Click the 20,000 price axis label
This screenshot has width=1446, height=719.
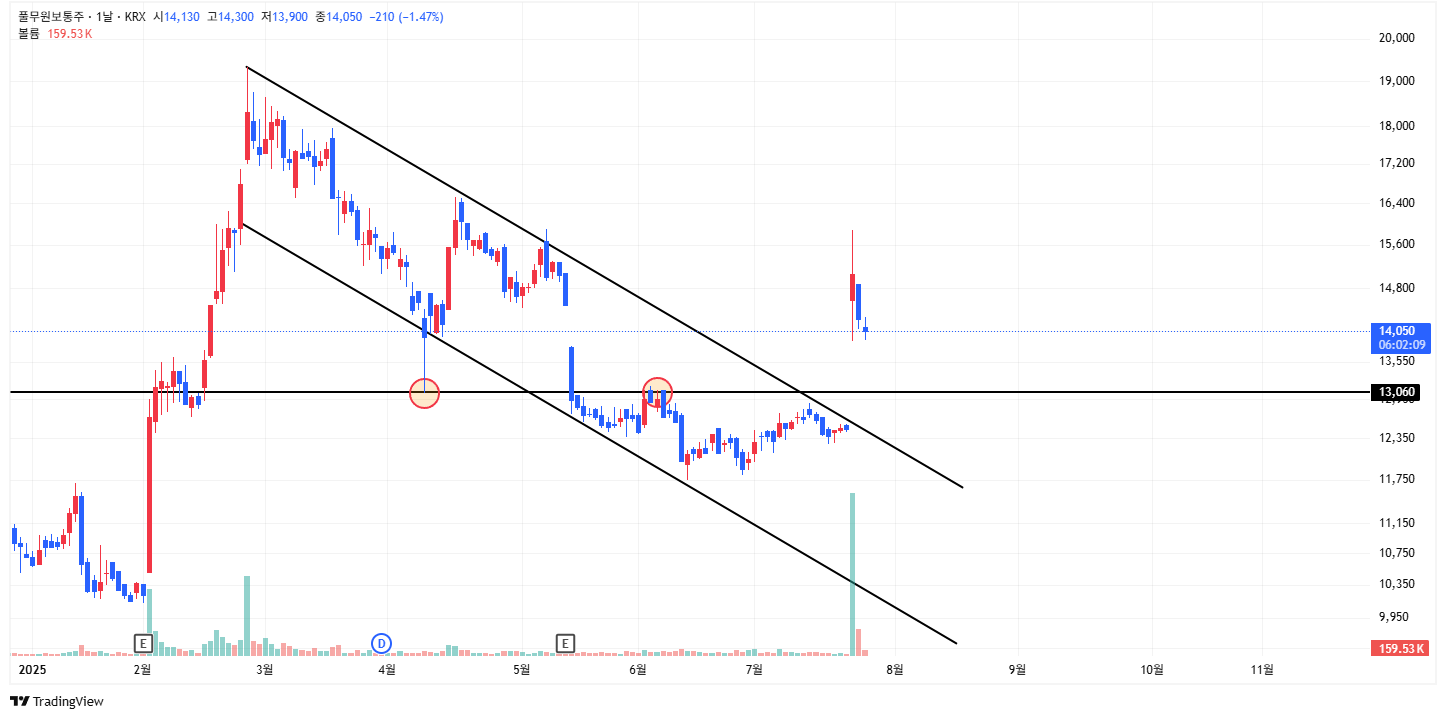click(x=1397, y=38)
